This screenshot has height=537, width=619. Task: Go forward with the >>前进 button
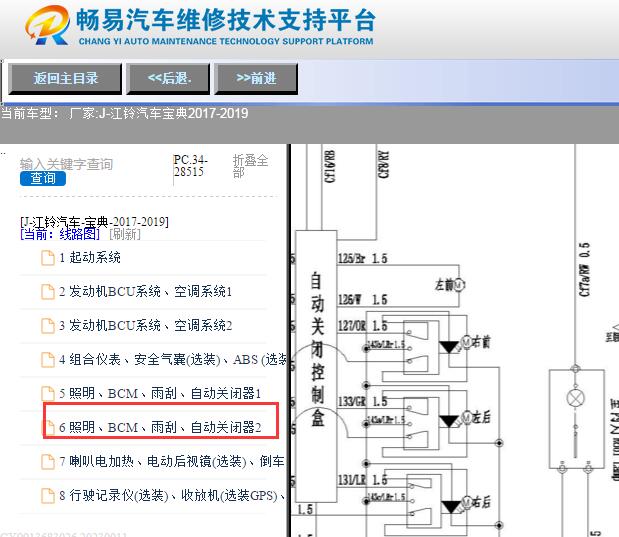point(256,79)
